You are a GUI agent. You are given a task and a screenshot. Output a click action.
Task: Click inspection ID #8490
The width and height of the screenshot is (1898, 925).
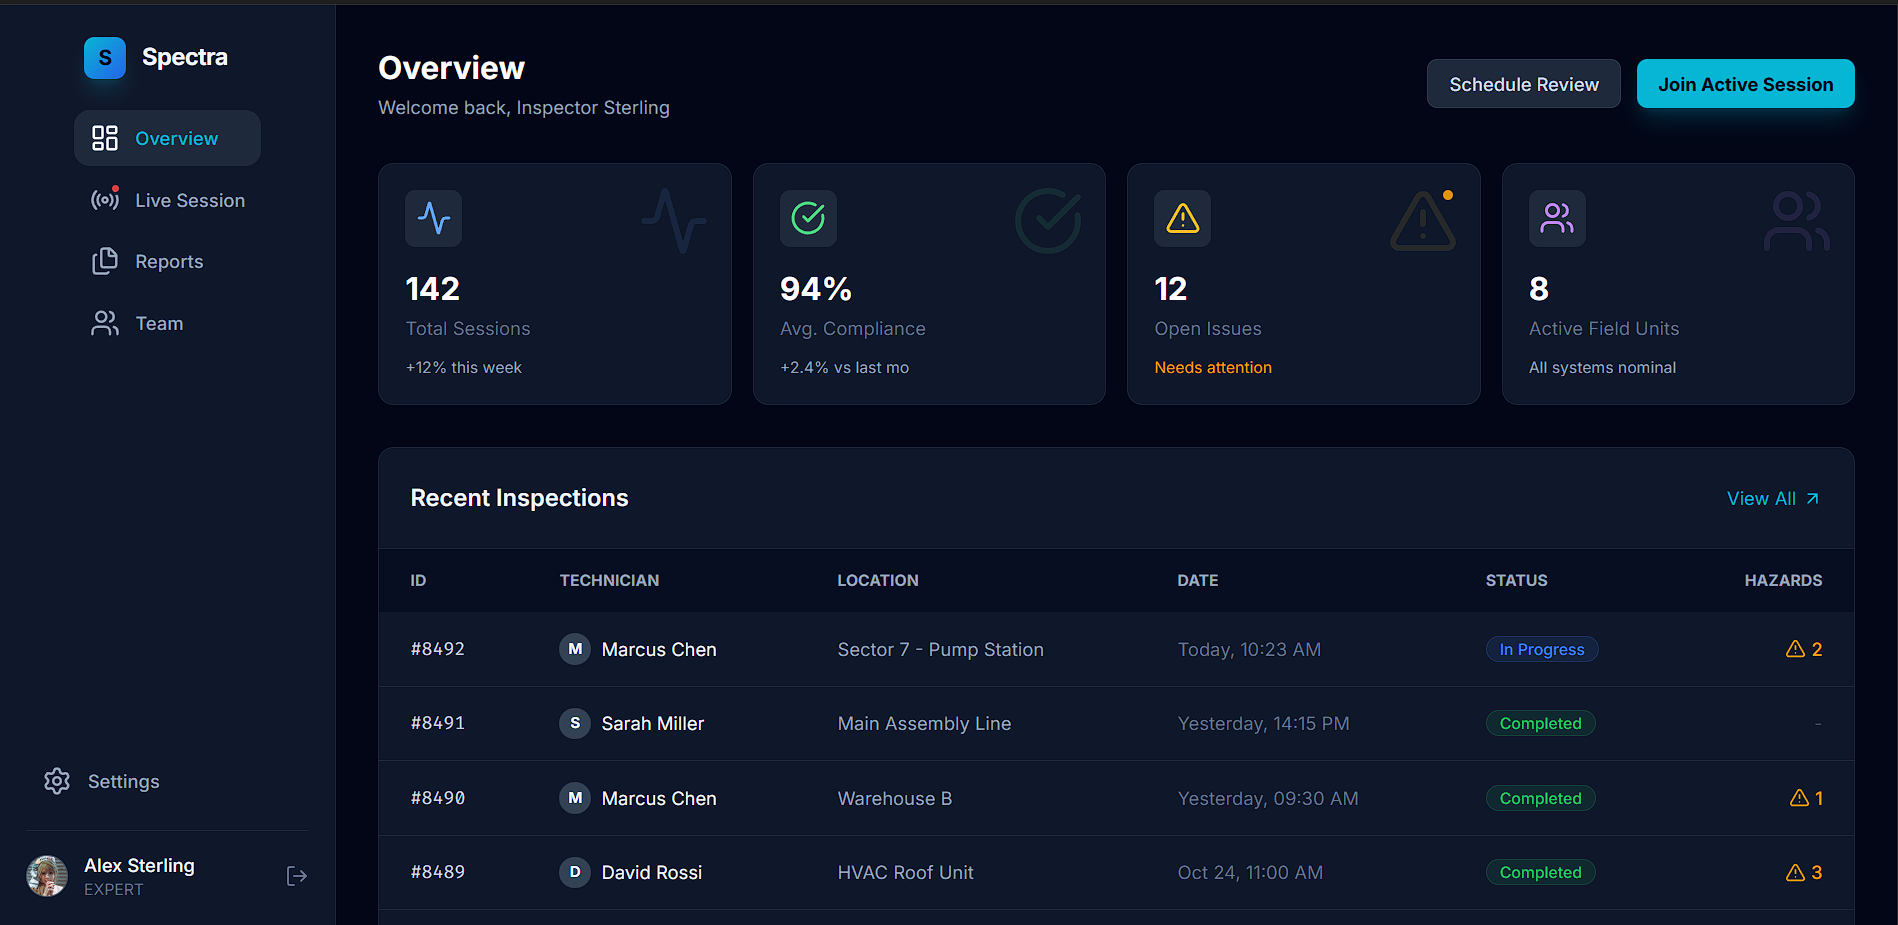coord(438,798)
